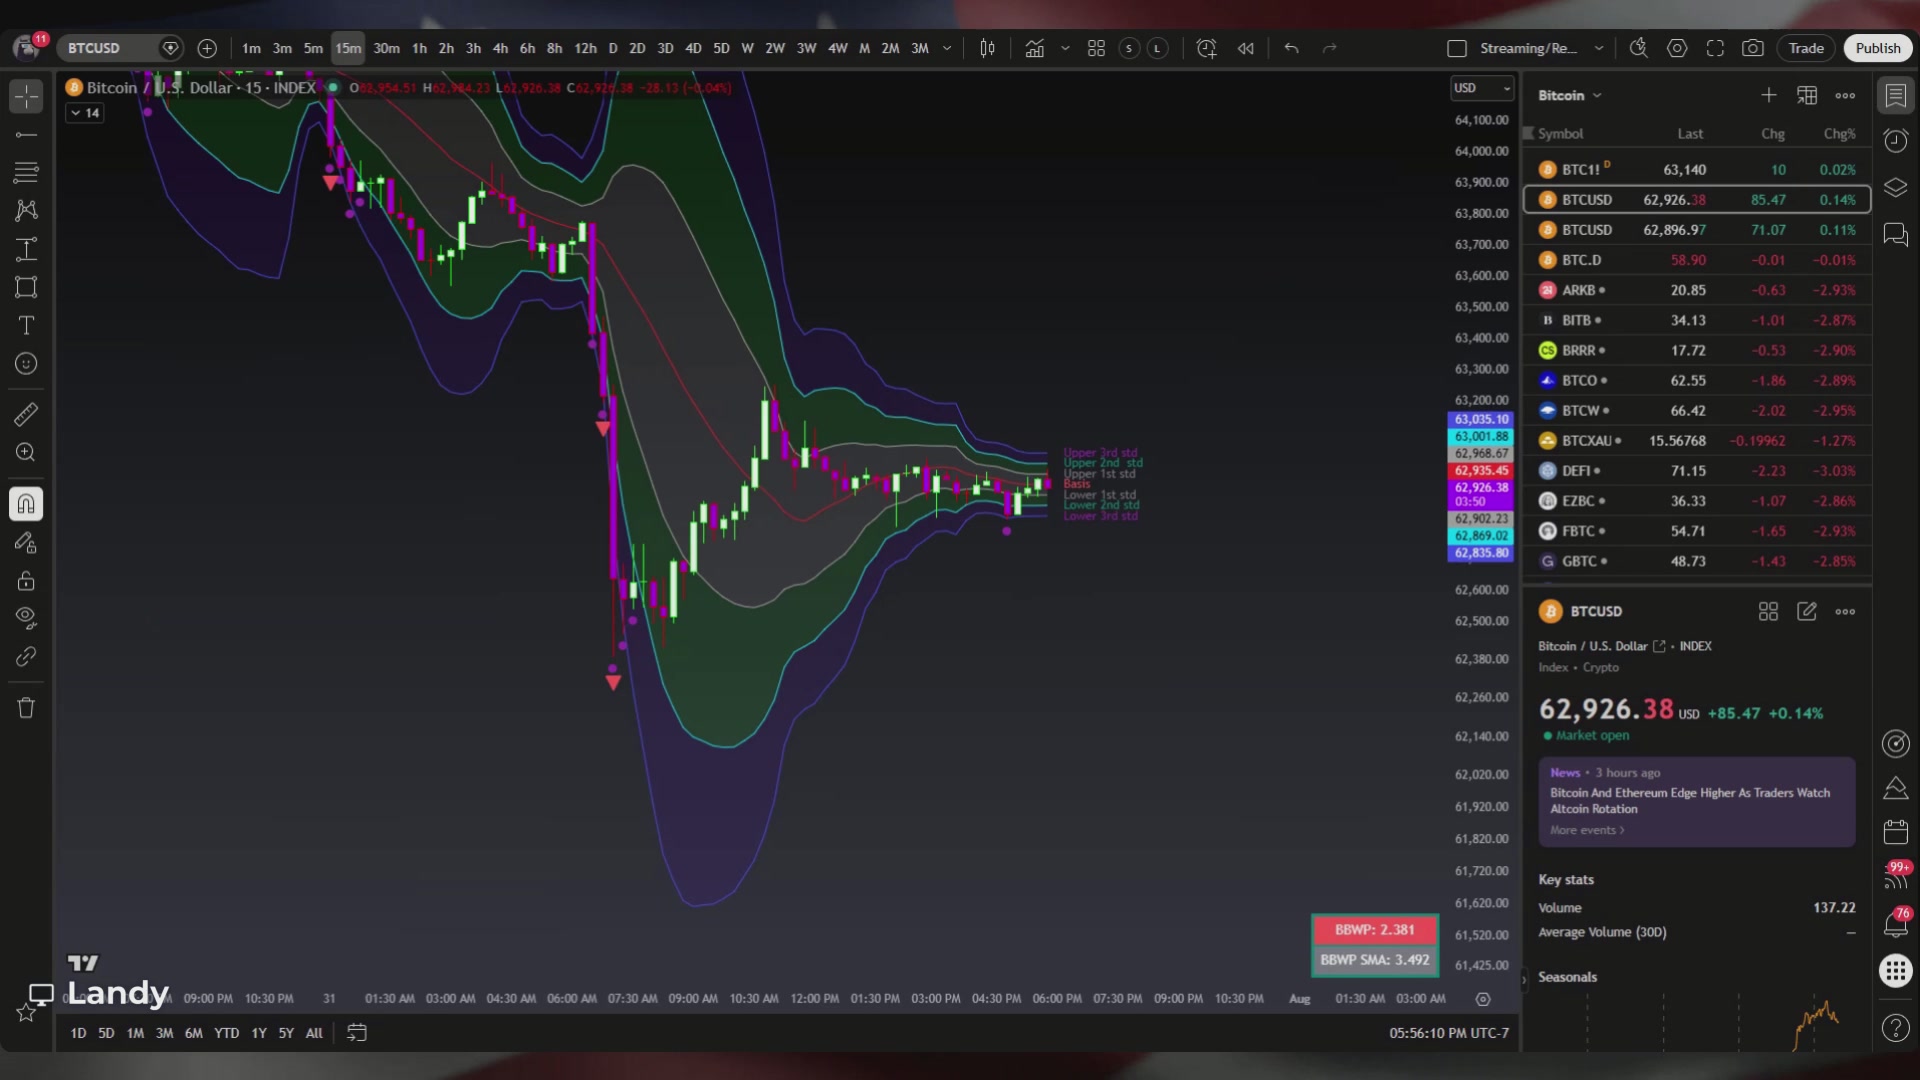Open the indicator templates dropdown arrow
The height and width of the screenshot is (1080, 1920).
(1065, 48)
